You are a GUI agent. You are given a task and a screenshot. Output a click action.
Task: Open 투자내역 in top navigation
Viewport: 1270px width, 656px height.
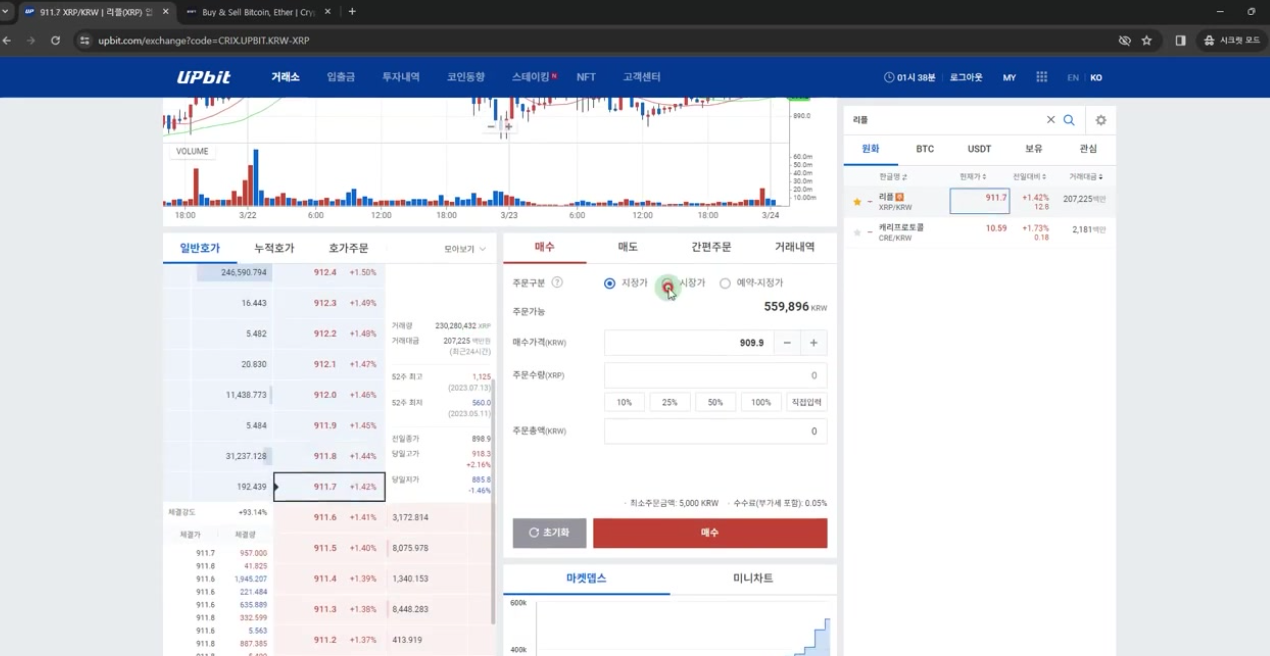[401, 77]
